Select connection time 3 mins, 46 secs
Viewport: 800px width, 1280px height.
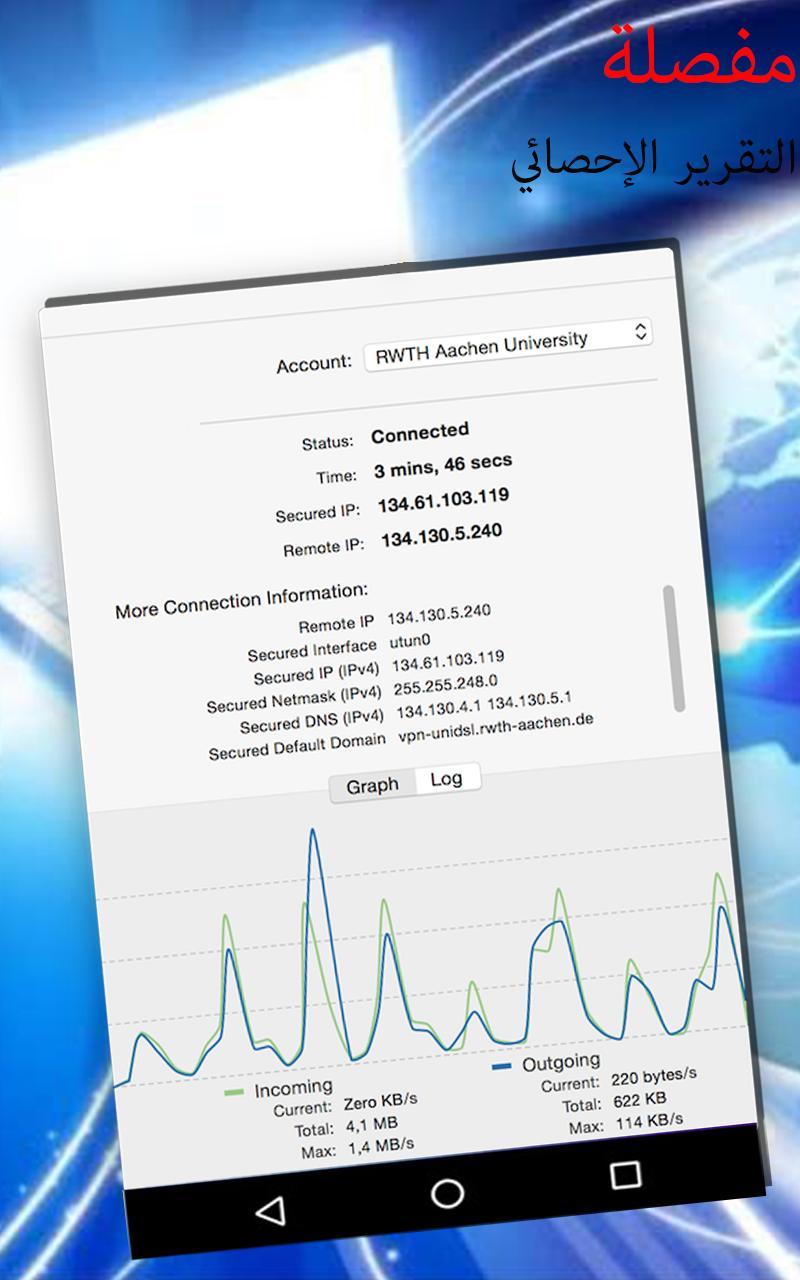[x=443, y=466]
